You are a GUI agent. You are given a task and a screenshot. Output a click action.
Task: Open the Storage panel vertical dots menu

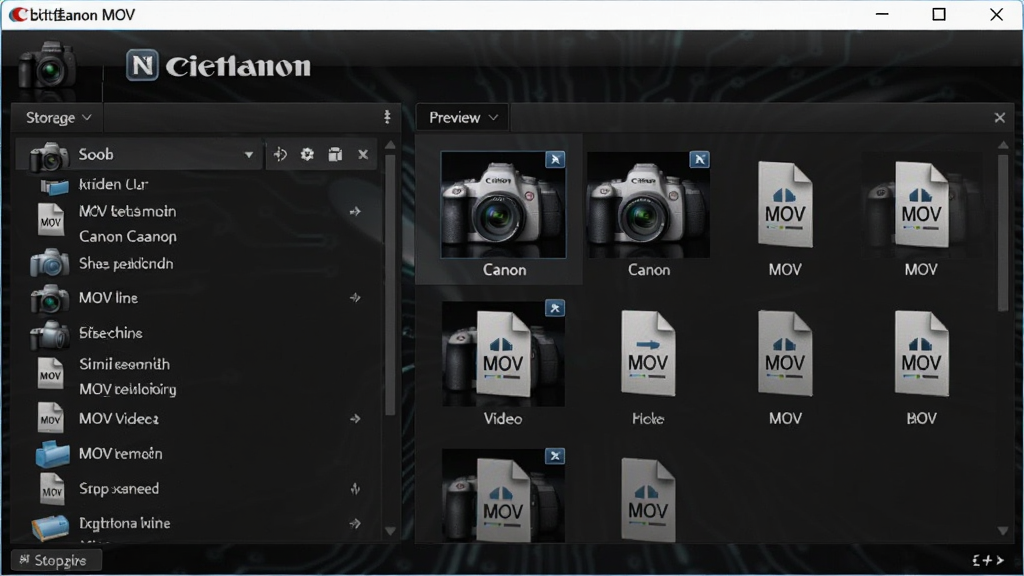pyautogui.click(x=387, y=117)
